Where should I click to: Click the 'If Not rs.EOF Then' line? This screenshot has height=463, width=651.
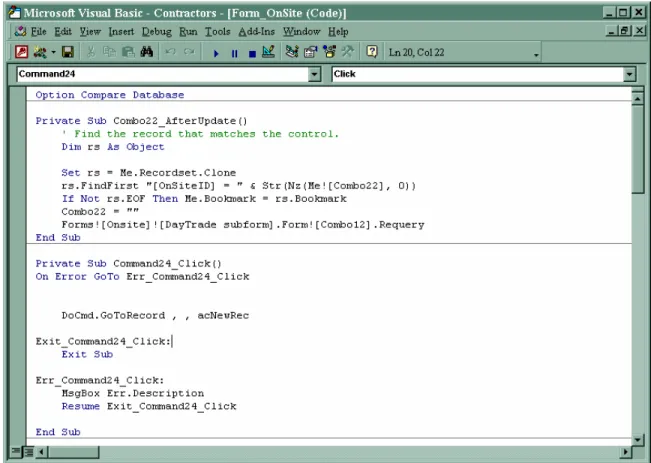204,198
